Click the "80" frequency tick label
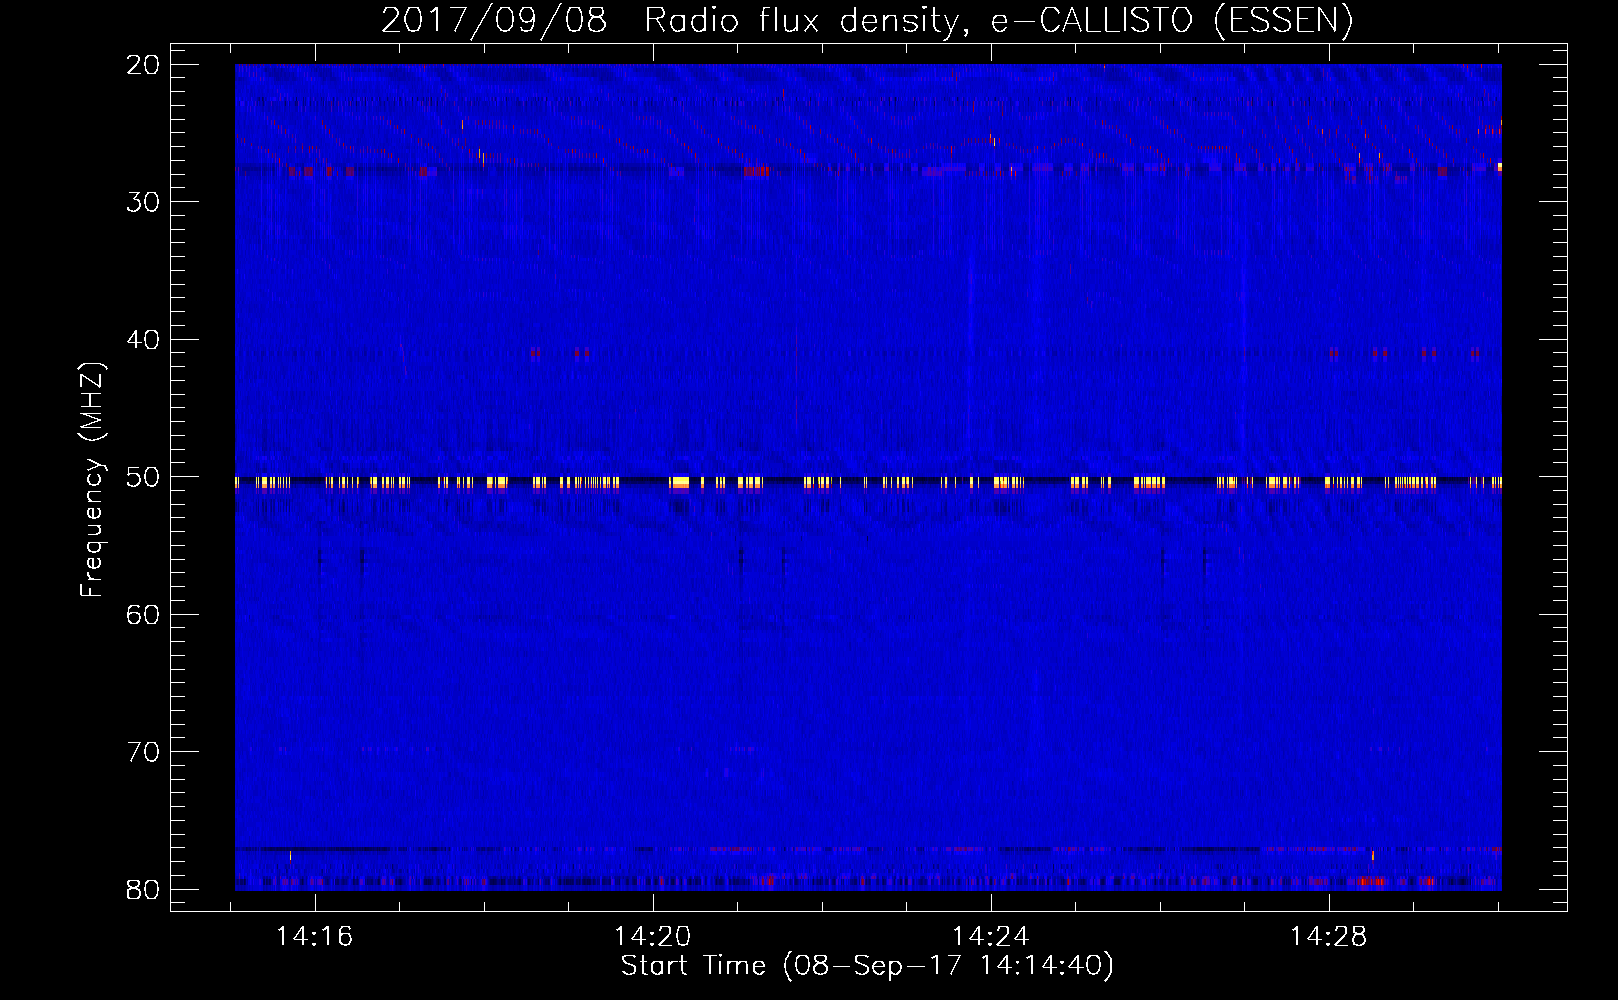Image resolution: width=1618 pixels, height=1000 pixels. 143,890
